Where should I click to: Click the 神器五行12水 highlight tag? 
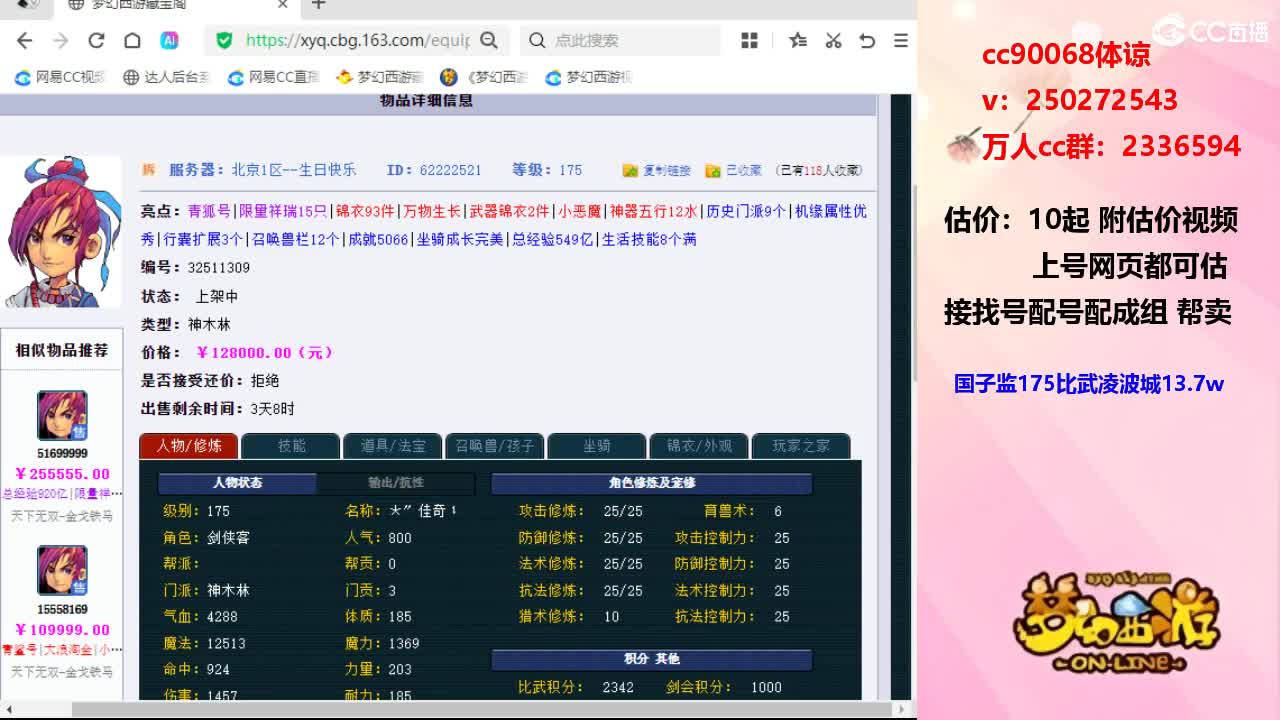click(x=653, y=211)
